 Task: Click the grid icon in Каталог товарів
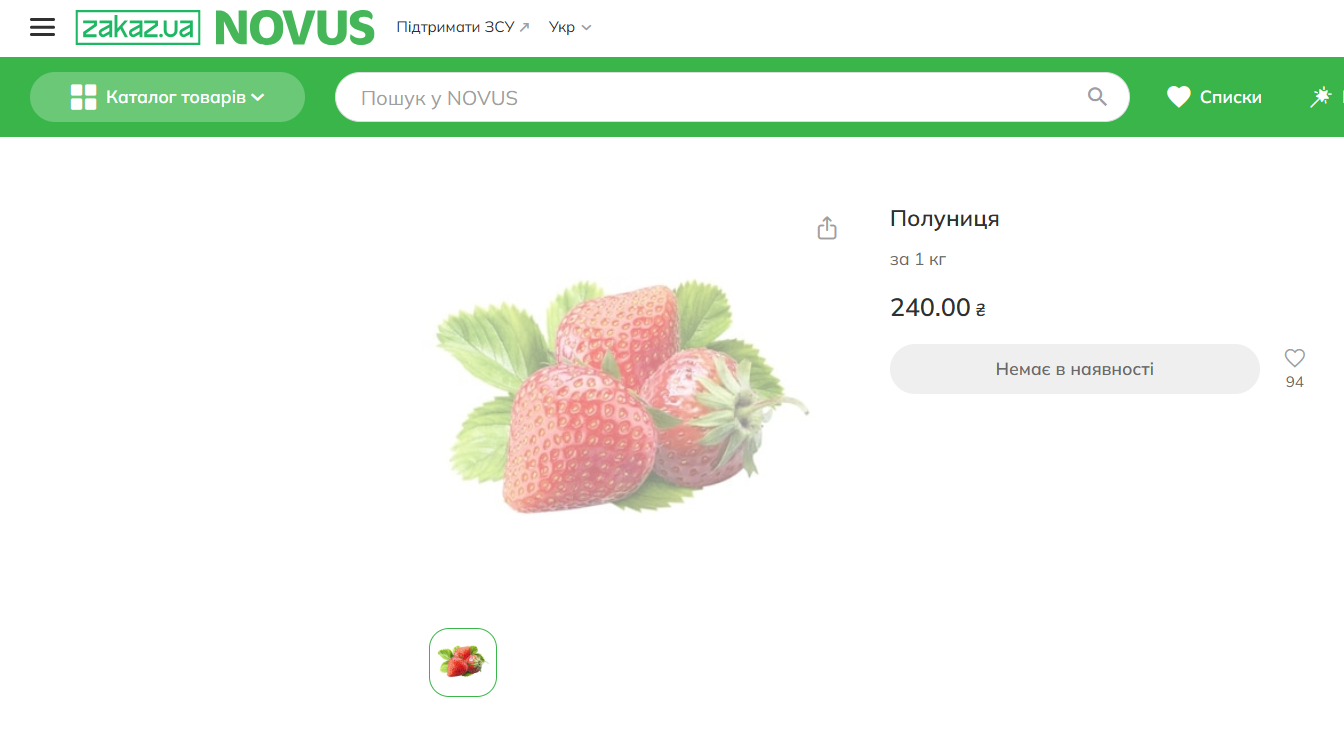pyautogui.click(x=83, y=97)
